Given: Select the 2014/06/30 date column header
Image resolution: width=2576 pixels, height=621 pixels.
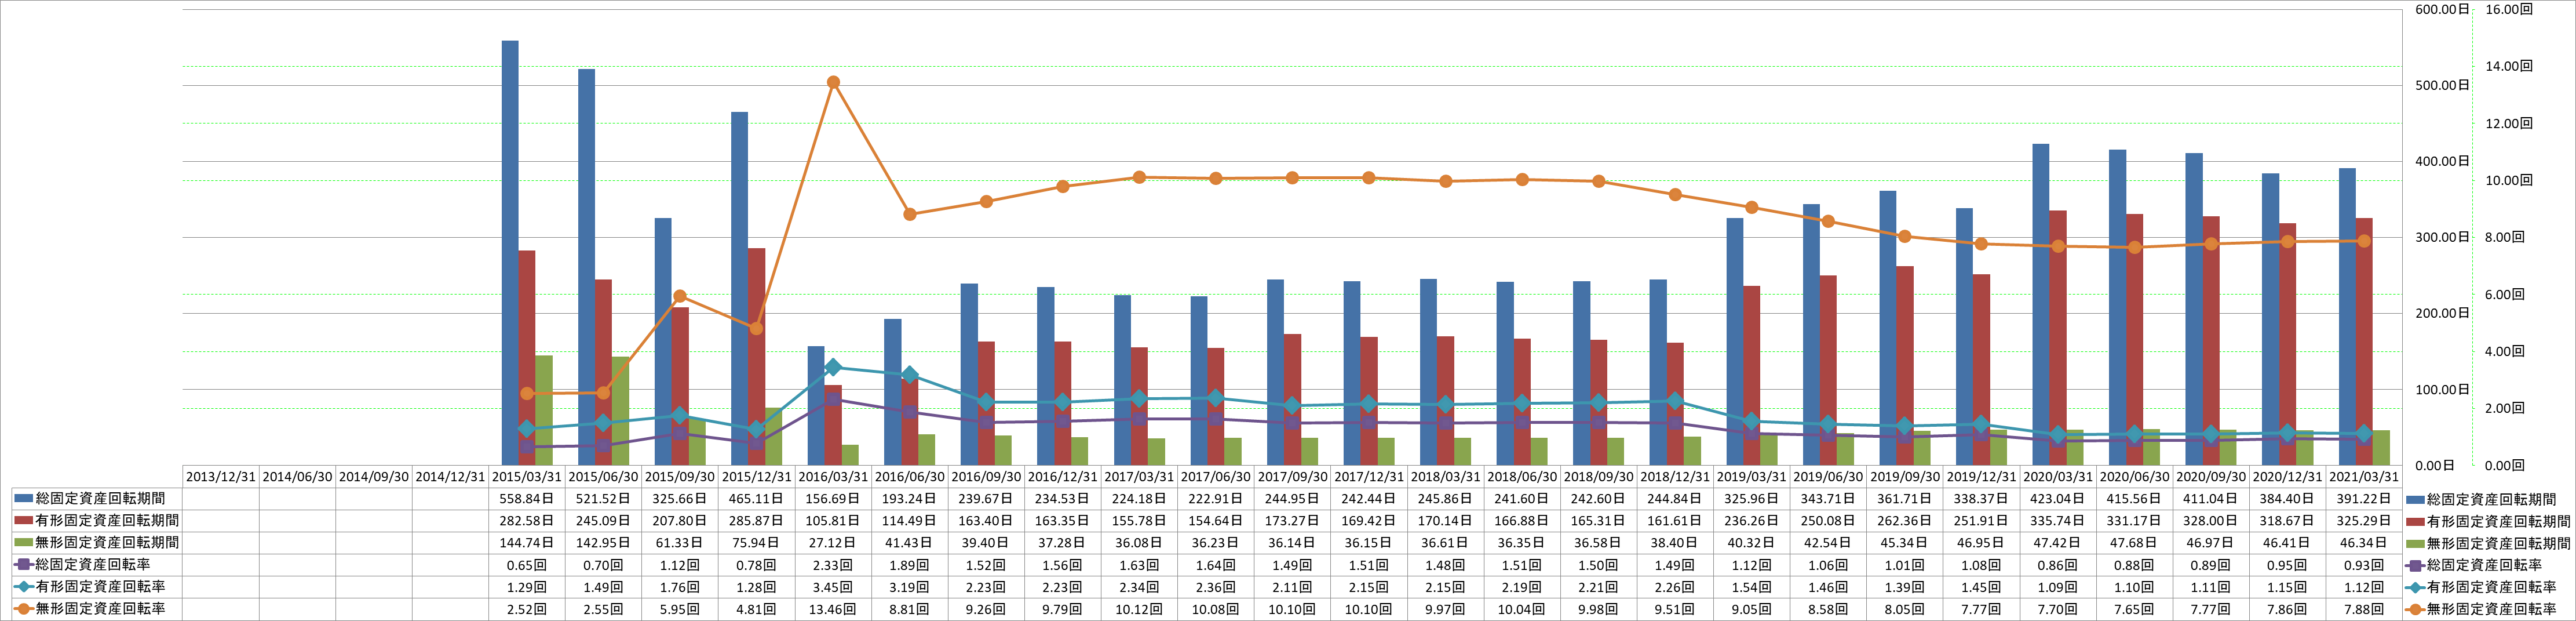Looking at the screenshot, I should click(297, 477).
